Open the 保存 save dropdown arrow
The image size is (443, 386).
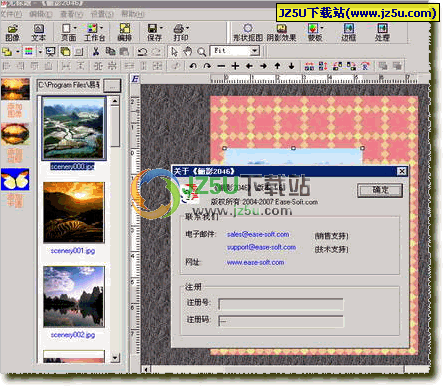tap(161, 28)
